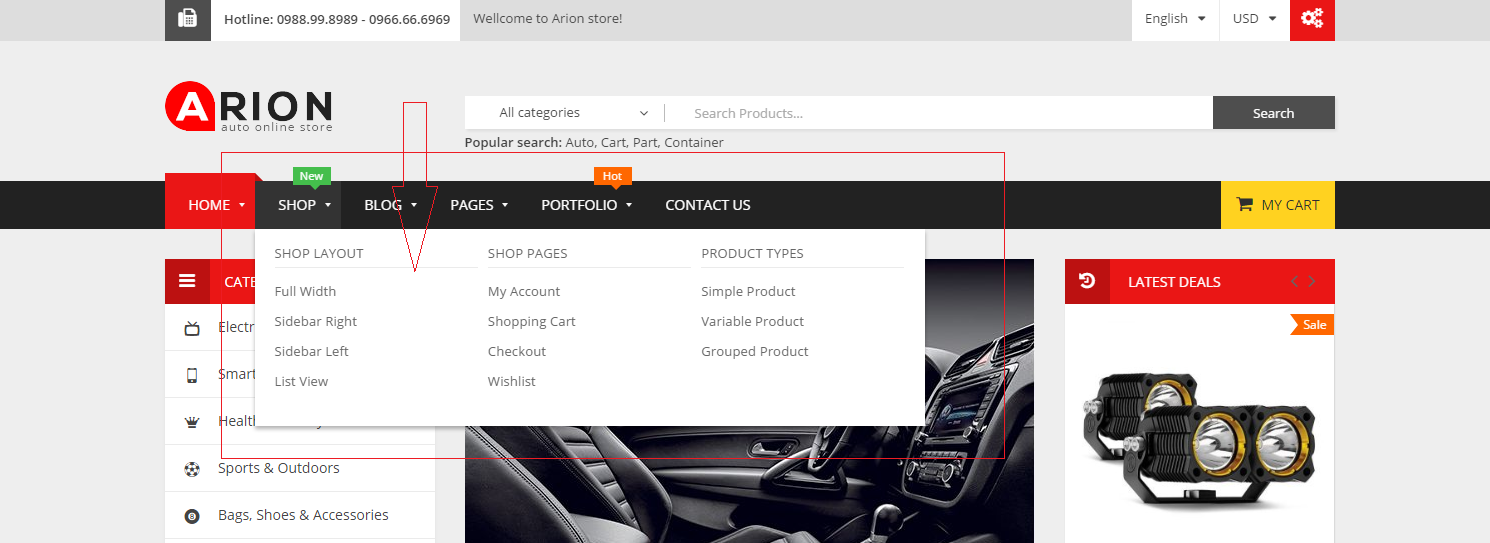
Task: Focus the Search Products input field
Action: [x=940, y=113]
